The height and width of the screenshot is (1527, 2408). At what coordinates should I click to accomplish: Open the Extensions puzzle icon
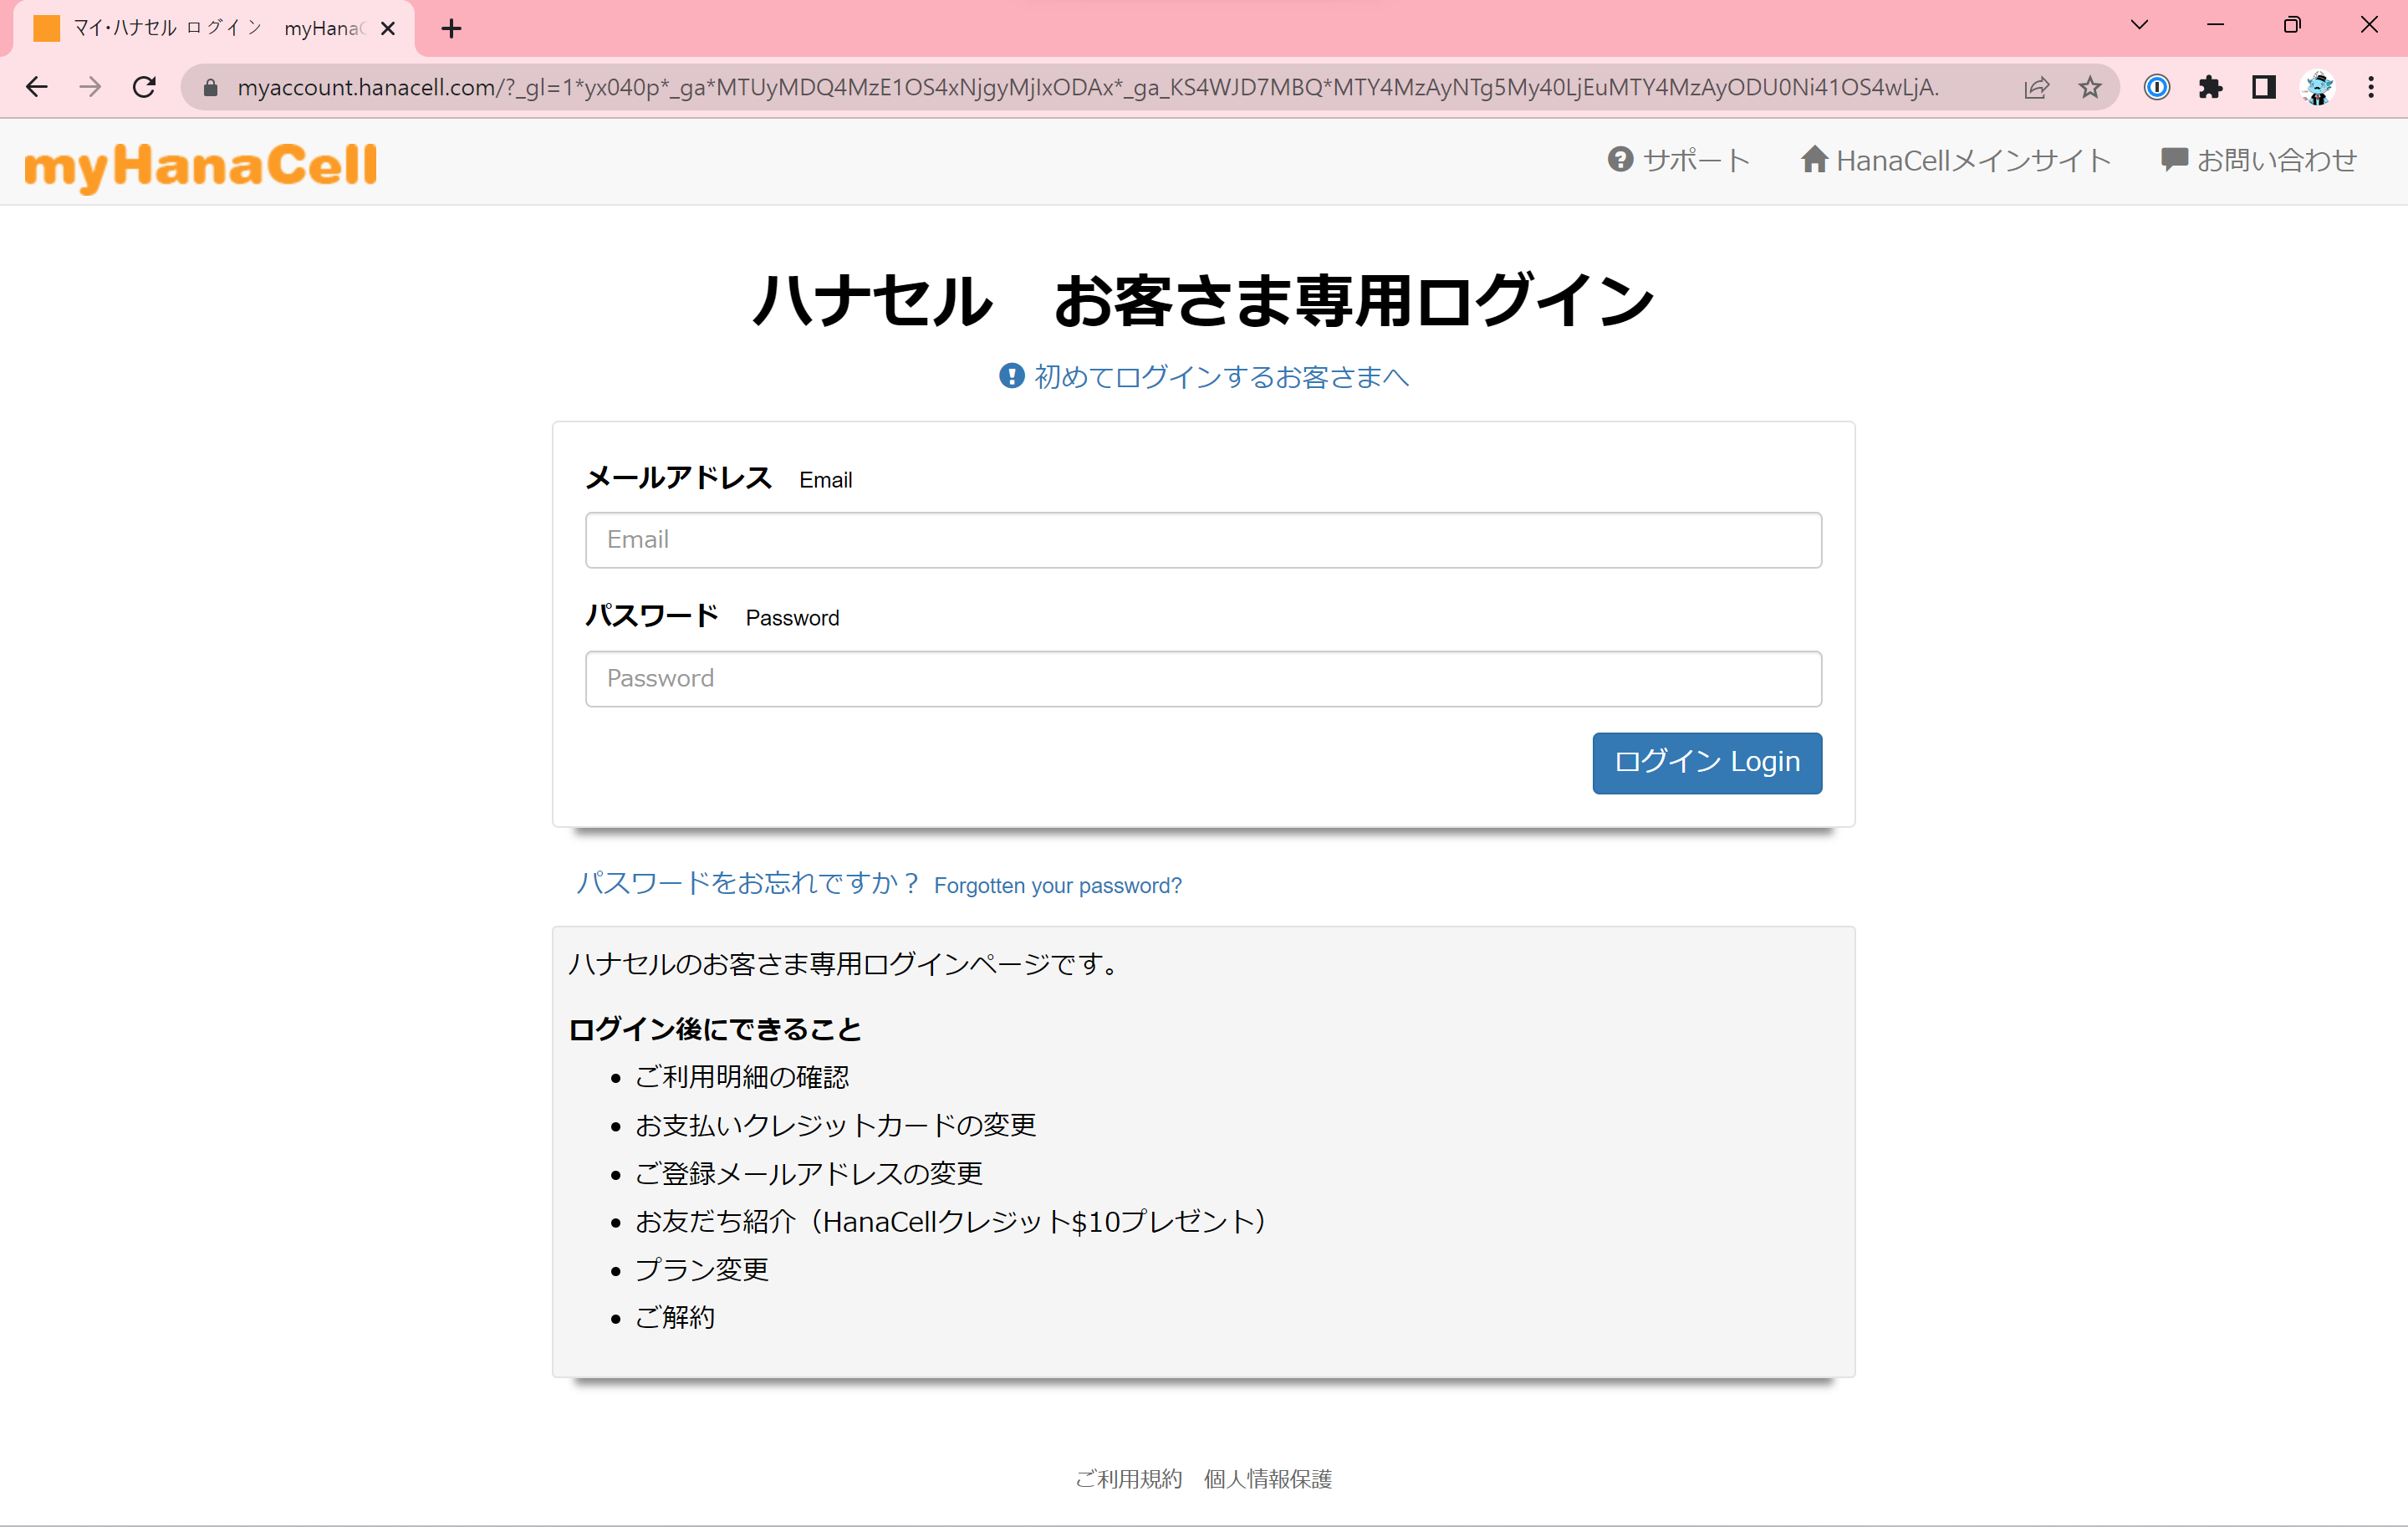point(2210,88)
